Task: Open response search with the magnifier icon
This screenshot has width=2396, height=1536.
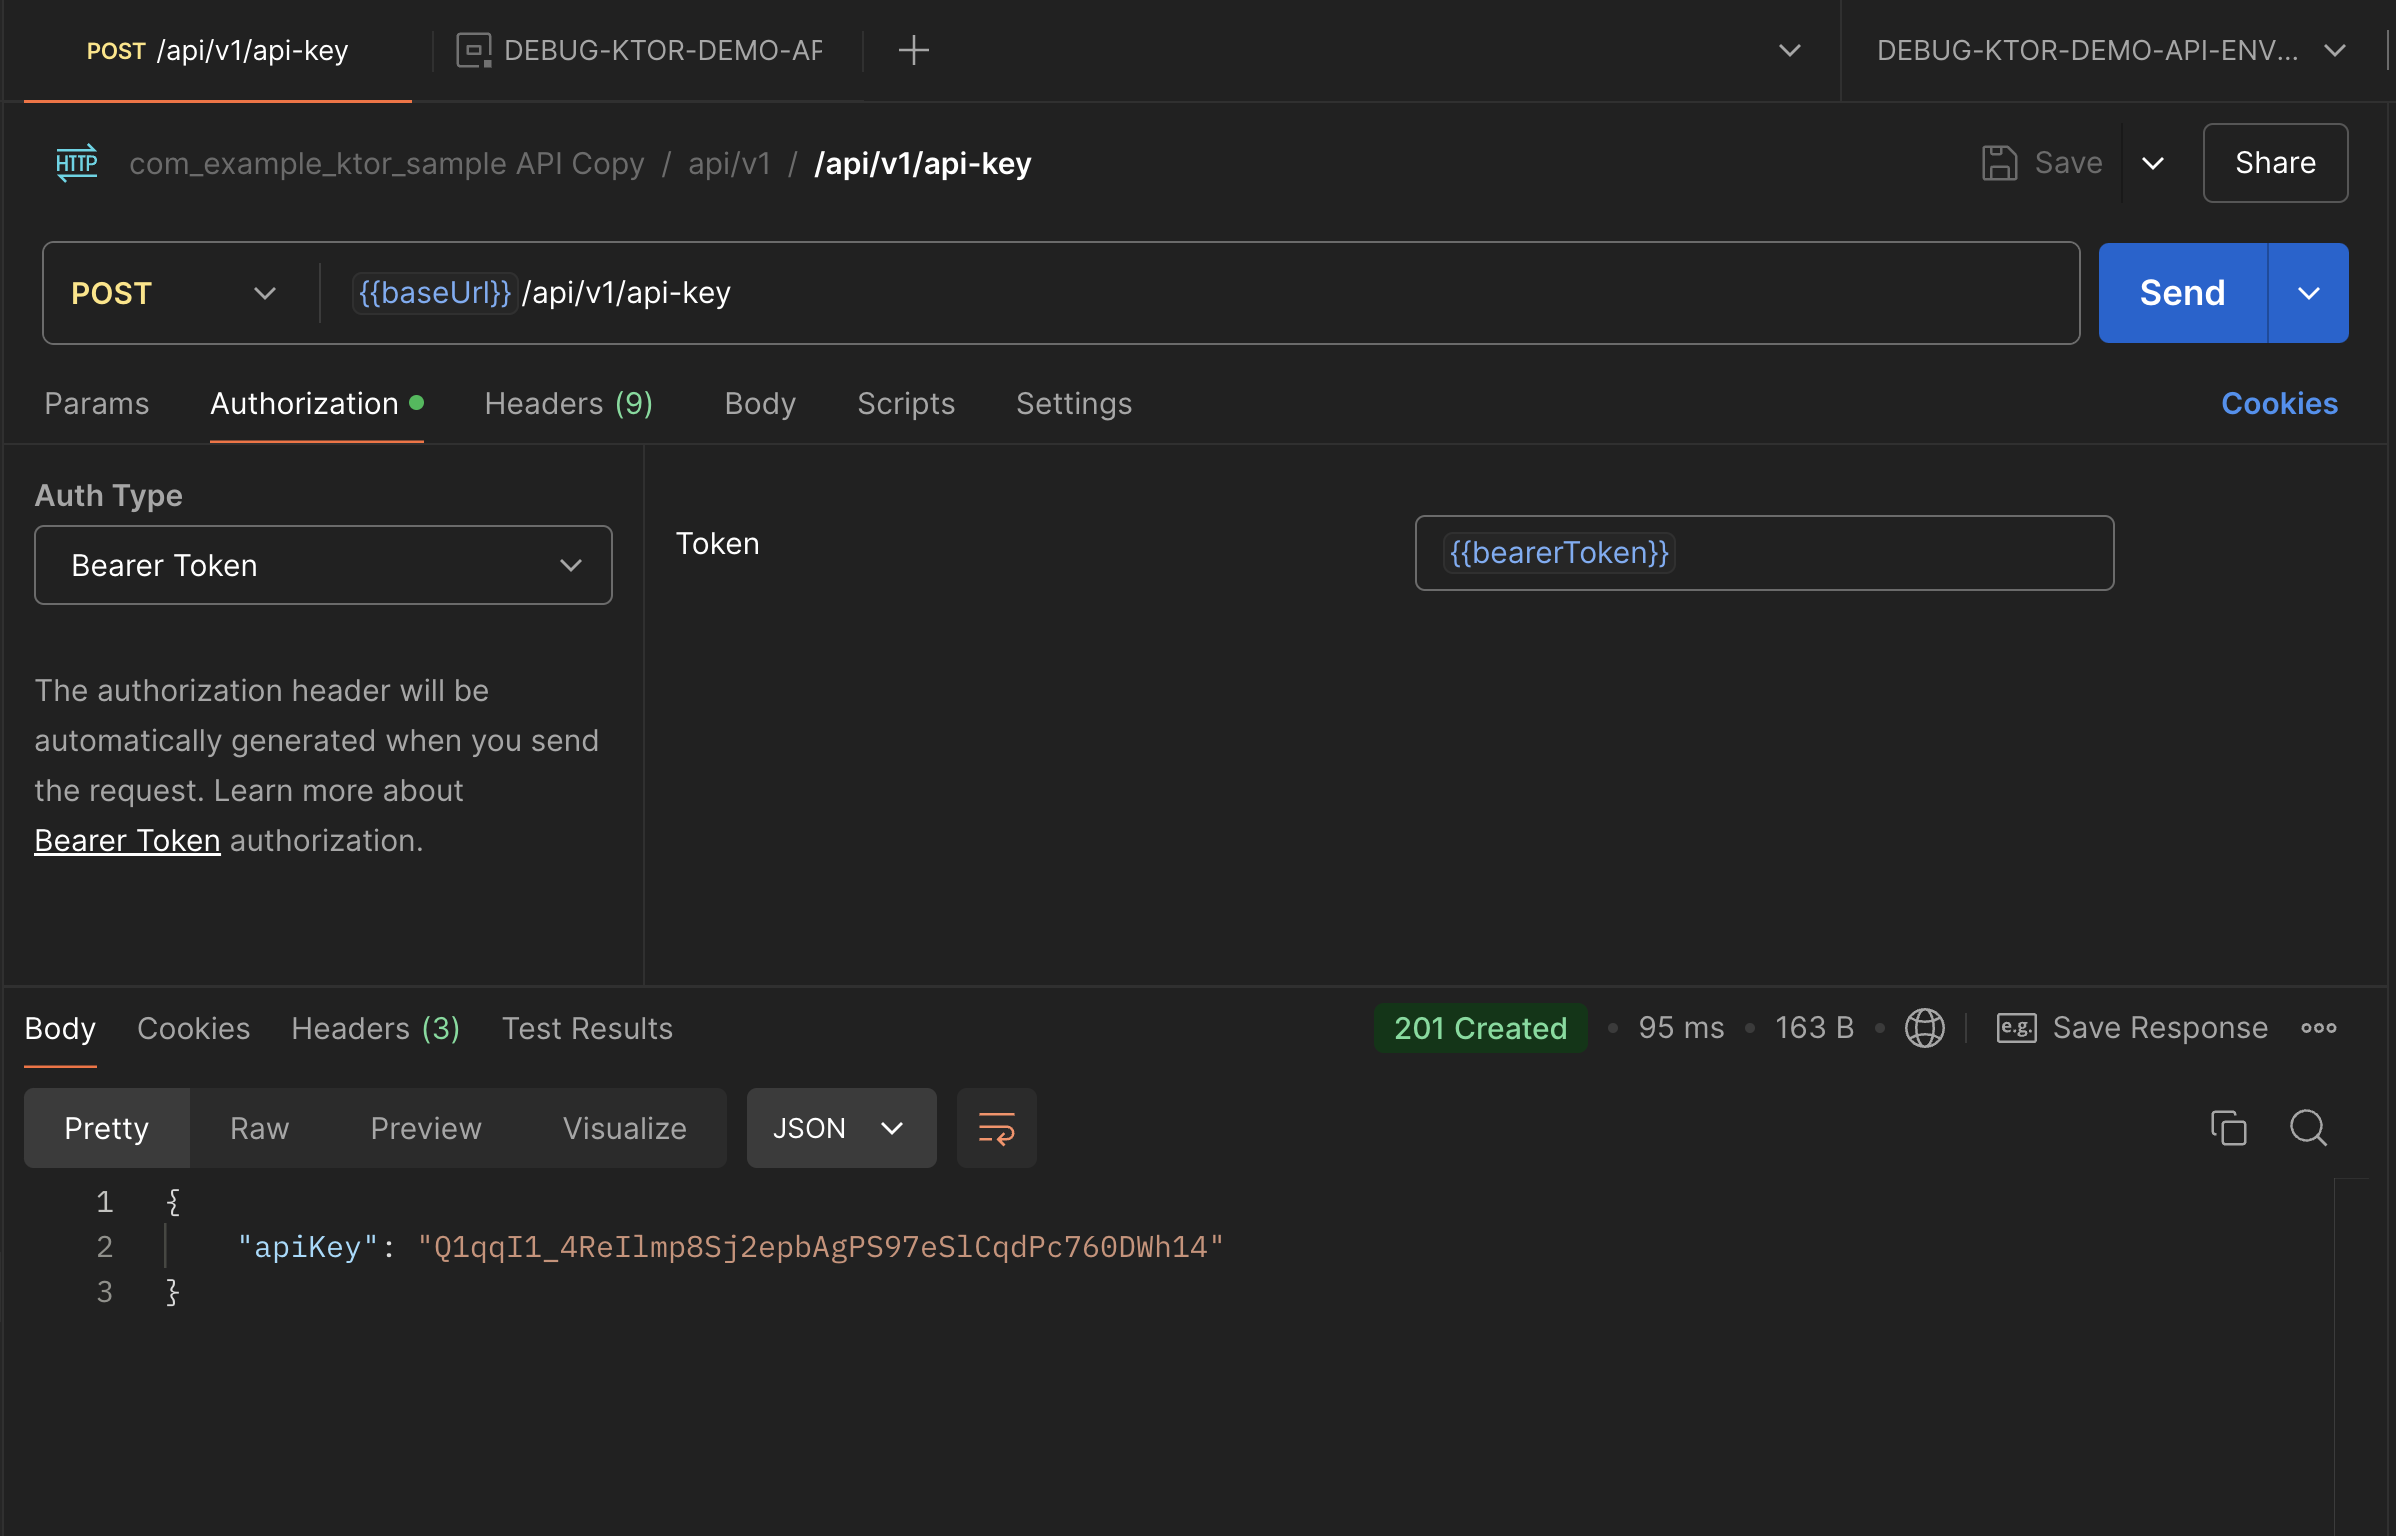Action: pos(2308,1128)
